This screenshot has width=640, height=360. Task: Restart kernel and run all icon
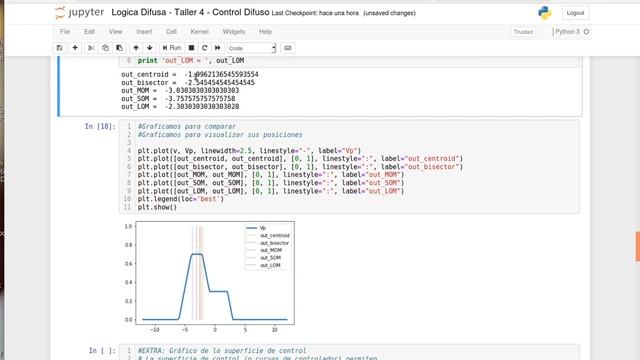point(218,48)
